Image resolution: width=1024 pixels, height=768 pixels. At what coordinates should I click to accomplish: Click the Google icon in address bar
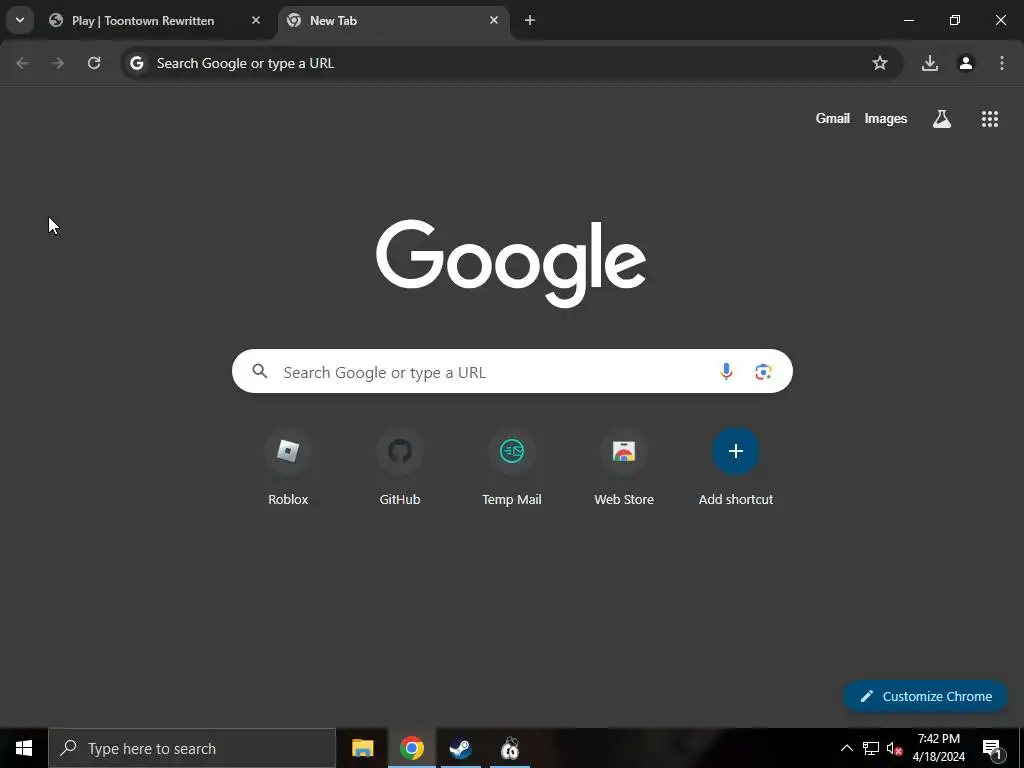pyautogui.click(x=136, y=63)
